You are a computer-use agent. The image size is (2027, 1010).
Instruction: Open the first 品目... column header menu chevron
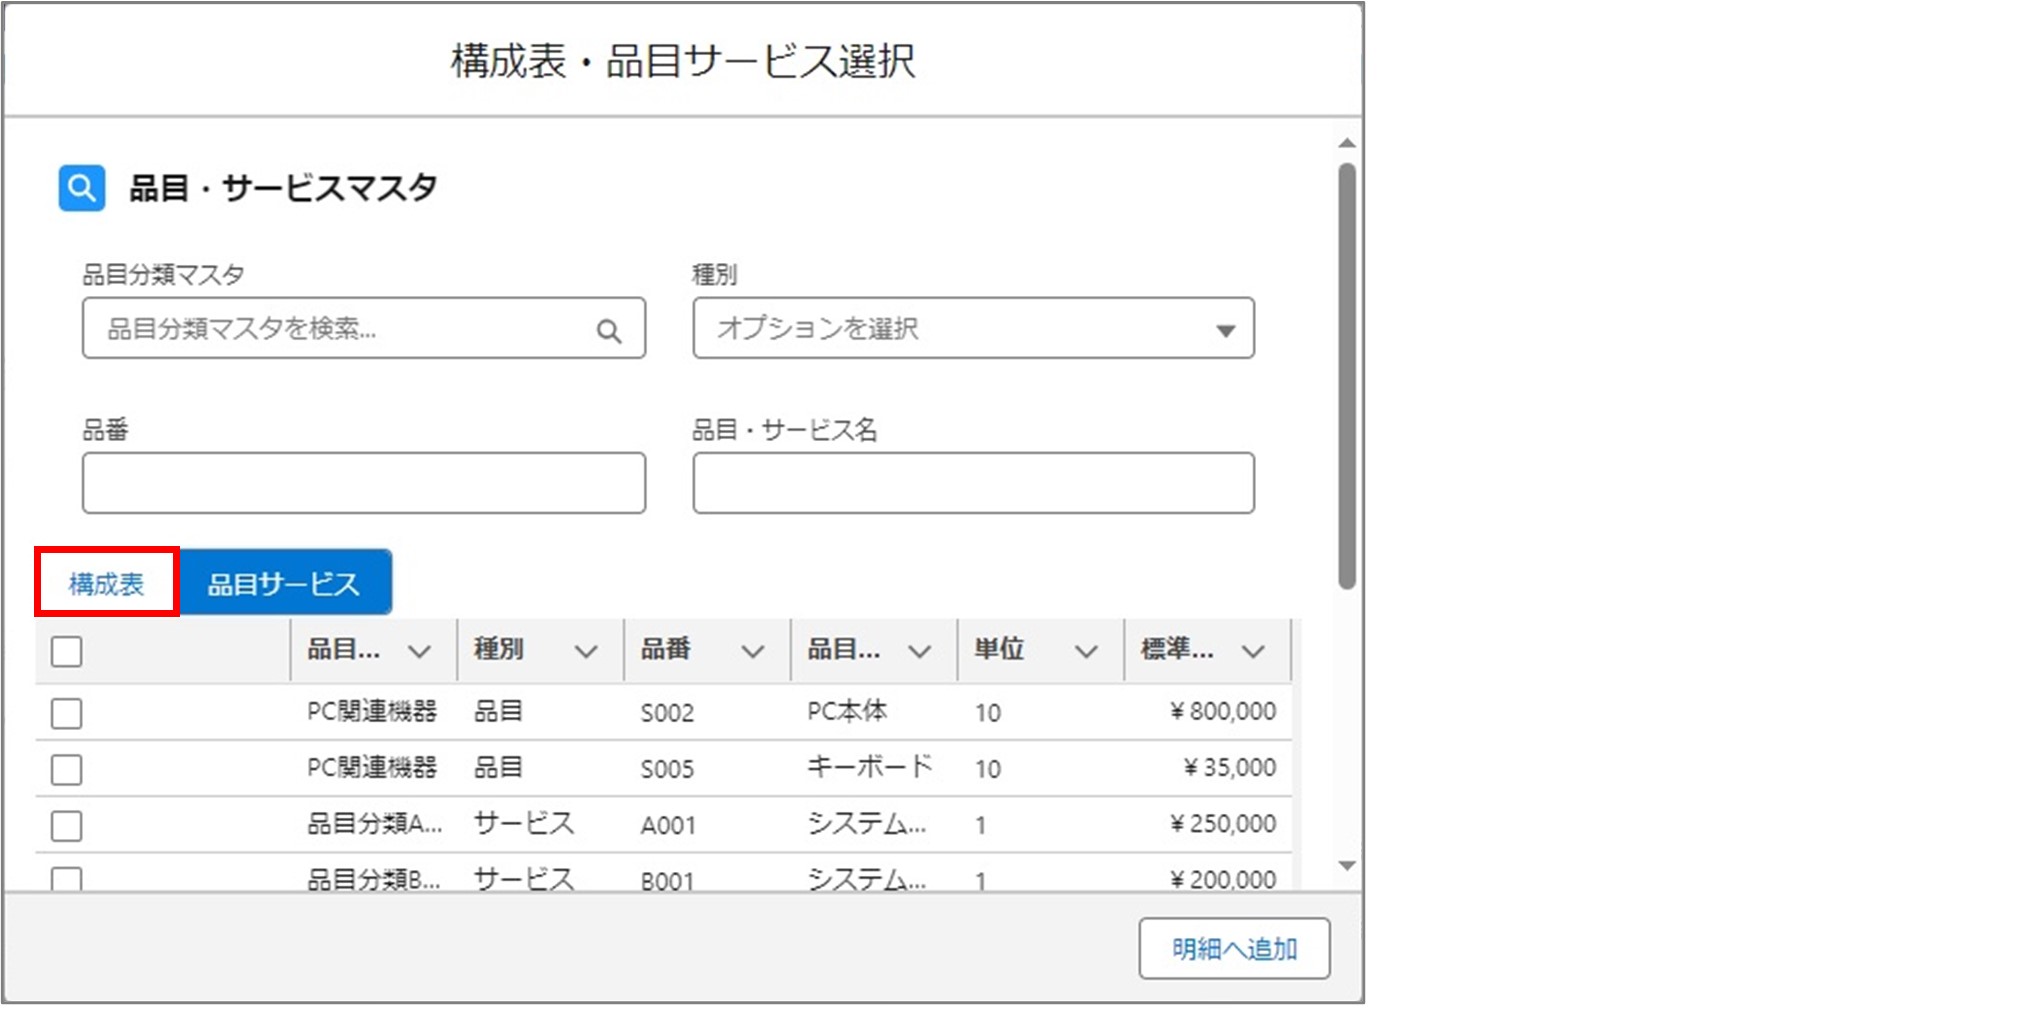[x=420, y=652]
